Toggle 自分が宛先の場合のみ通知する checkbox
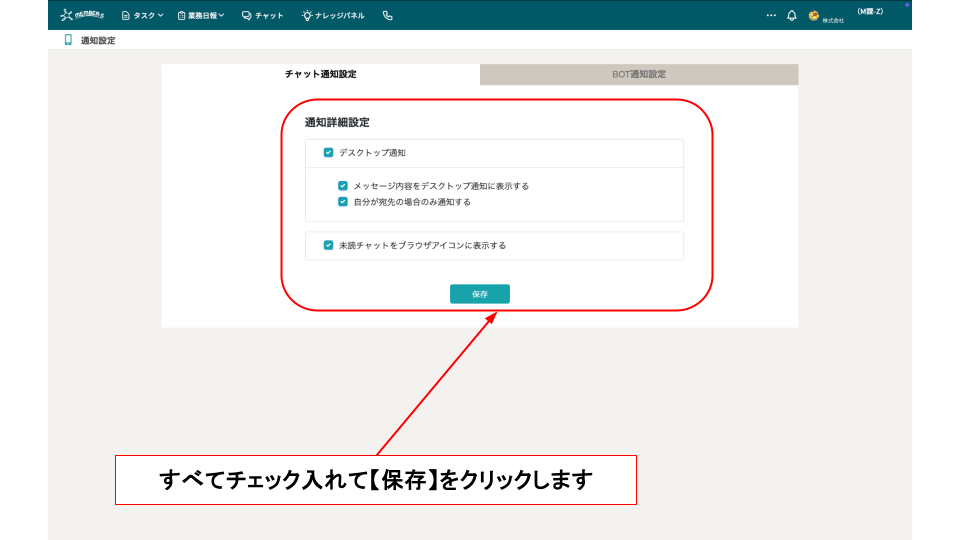The height and width of the screenshot is (540, 960). click(x=343, y=201)
